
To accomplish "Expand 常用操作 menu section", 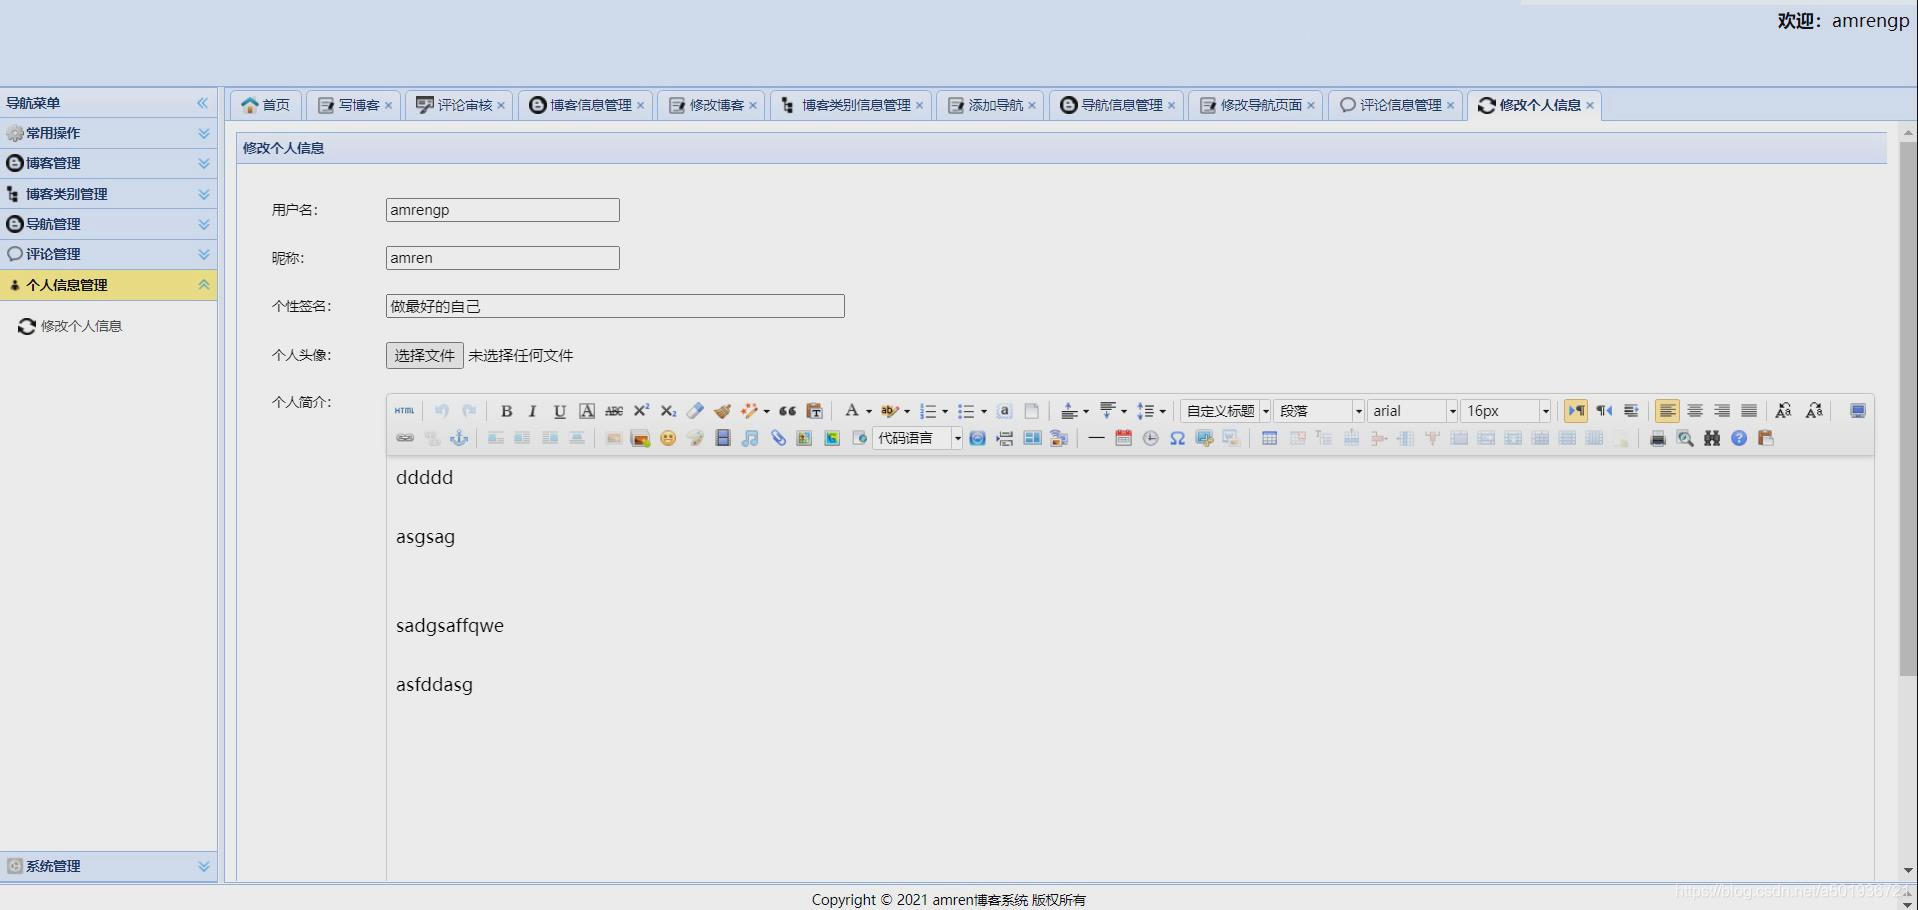I will tap(108, 133).
